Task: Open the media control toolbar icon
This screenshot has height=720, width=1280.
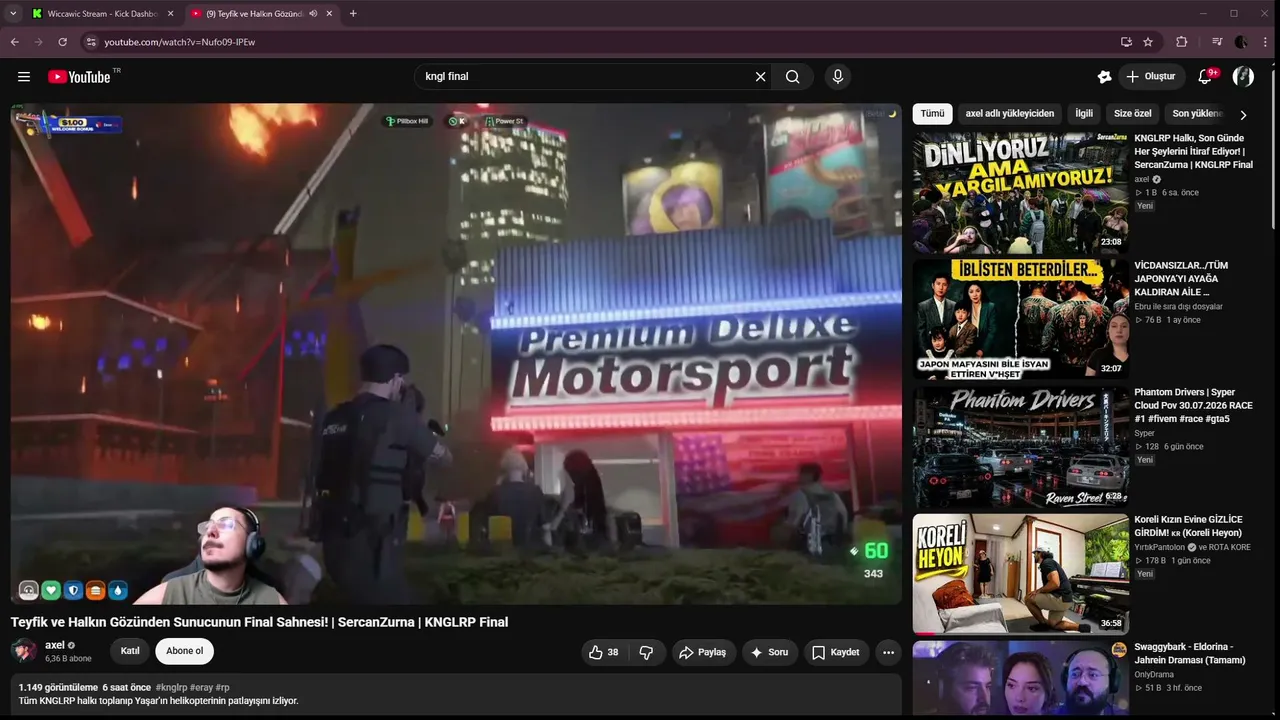Action: [x=1216, y=42]
